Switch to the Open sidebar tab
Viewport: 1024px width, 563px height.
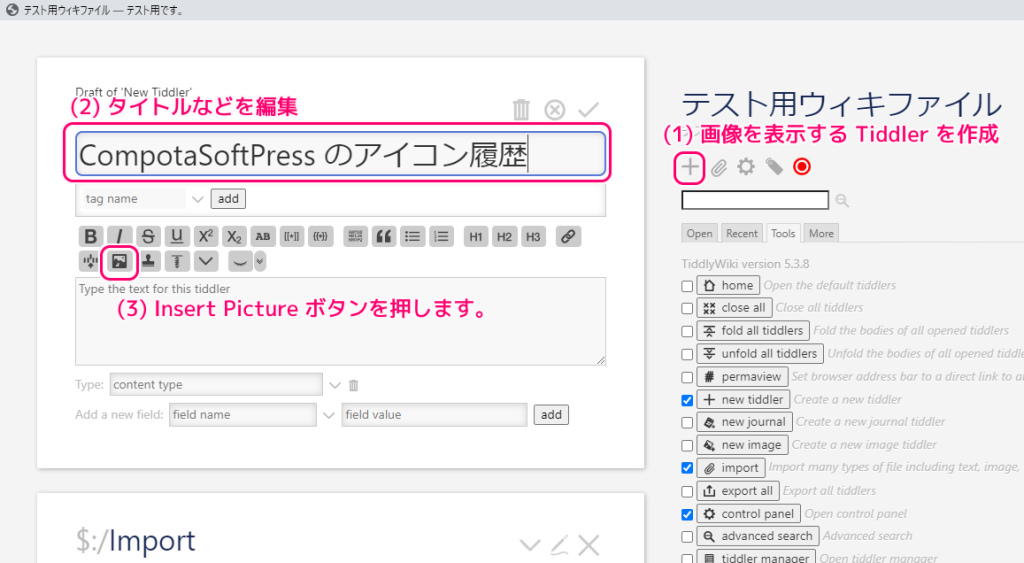[x=699, y=233]
